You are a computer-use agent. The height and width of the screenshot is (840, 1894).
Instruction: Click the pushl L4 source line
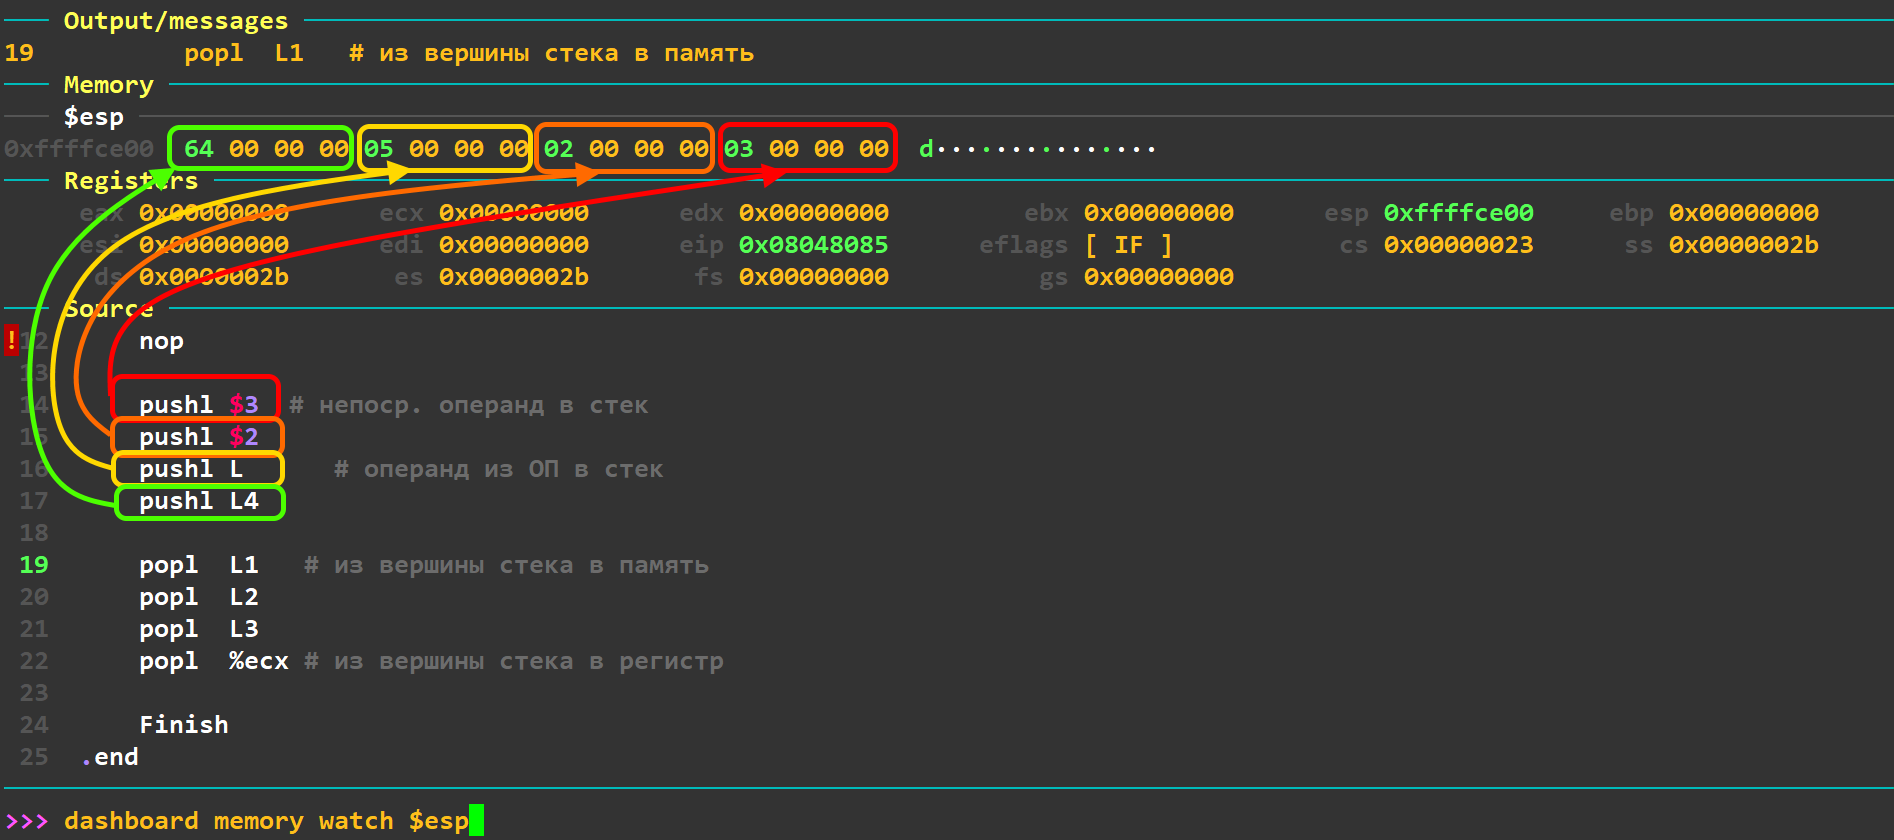pyautogui.click(x=198, y=501)
